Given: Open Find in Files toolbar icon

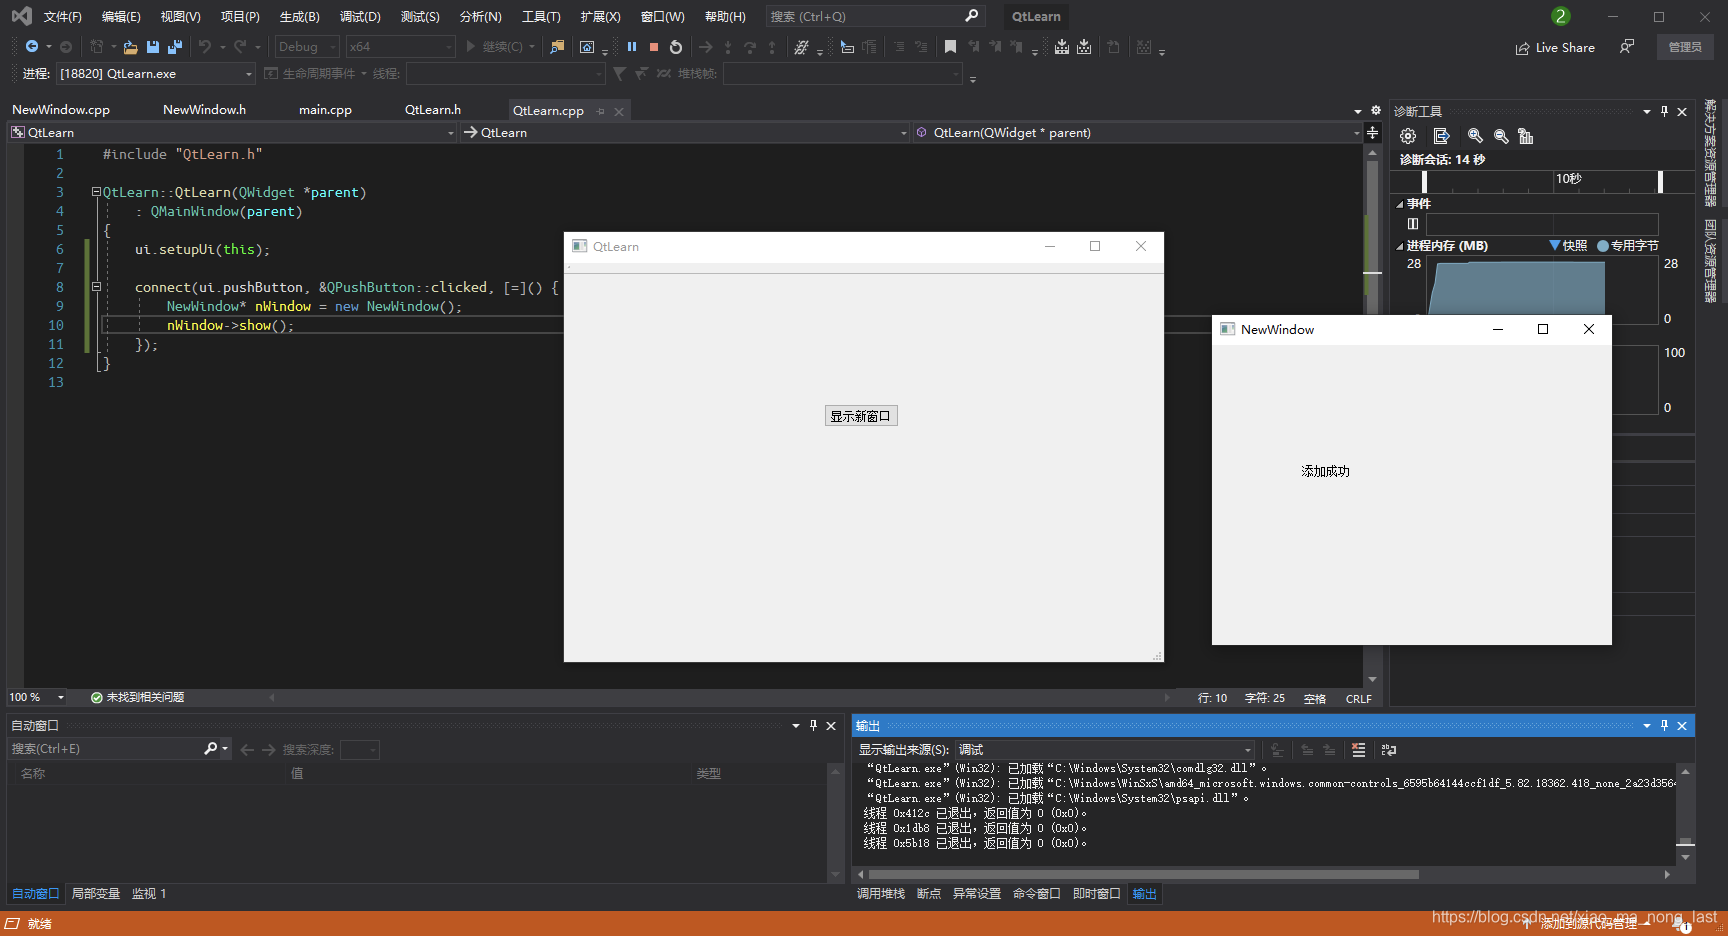Looking at the screenshot, I should pyautogui.click(x=557, y=47).
